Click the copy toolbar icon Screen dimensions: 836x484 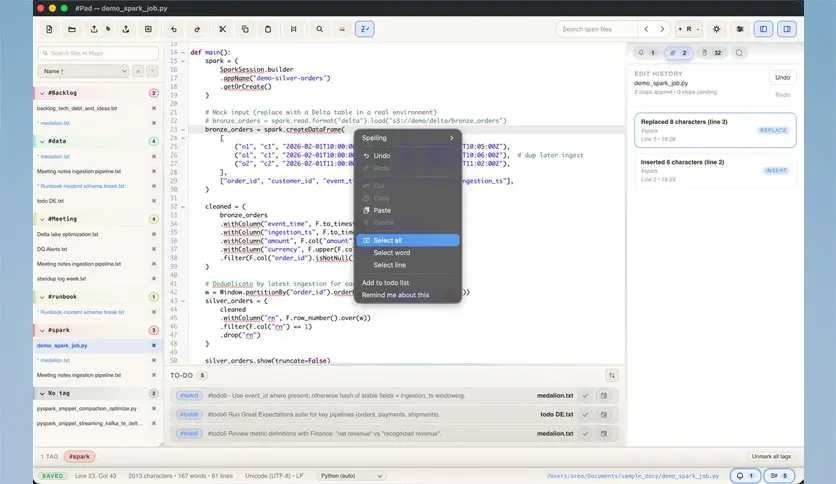pyautogui.click(x=245, y=29)
